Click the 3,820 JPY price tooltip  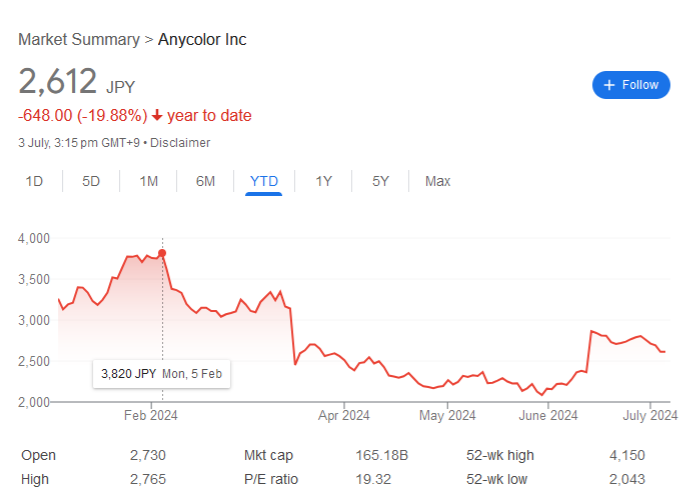tap(162, 374)
